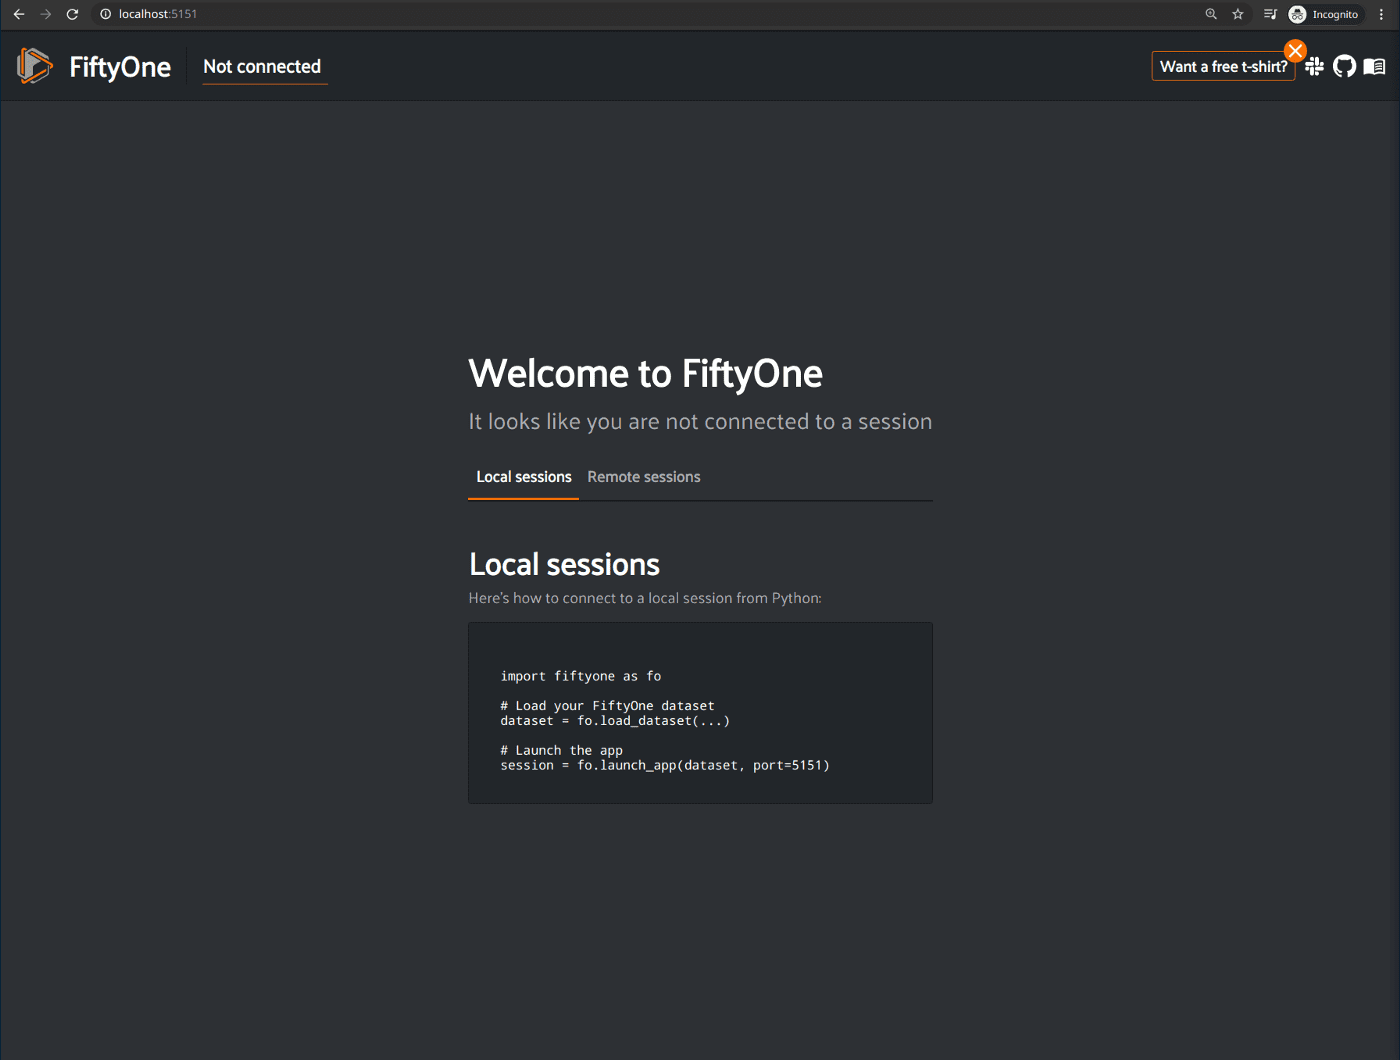Click the 'not connected to a session' subtitle
The width and height of the screenshot is (1400, 1060).
coord(700,422)
